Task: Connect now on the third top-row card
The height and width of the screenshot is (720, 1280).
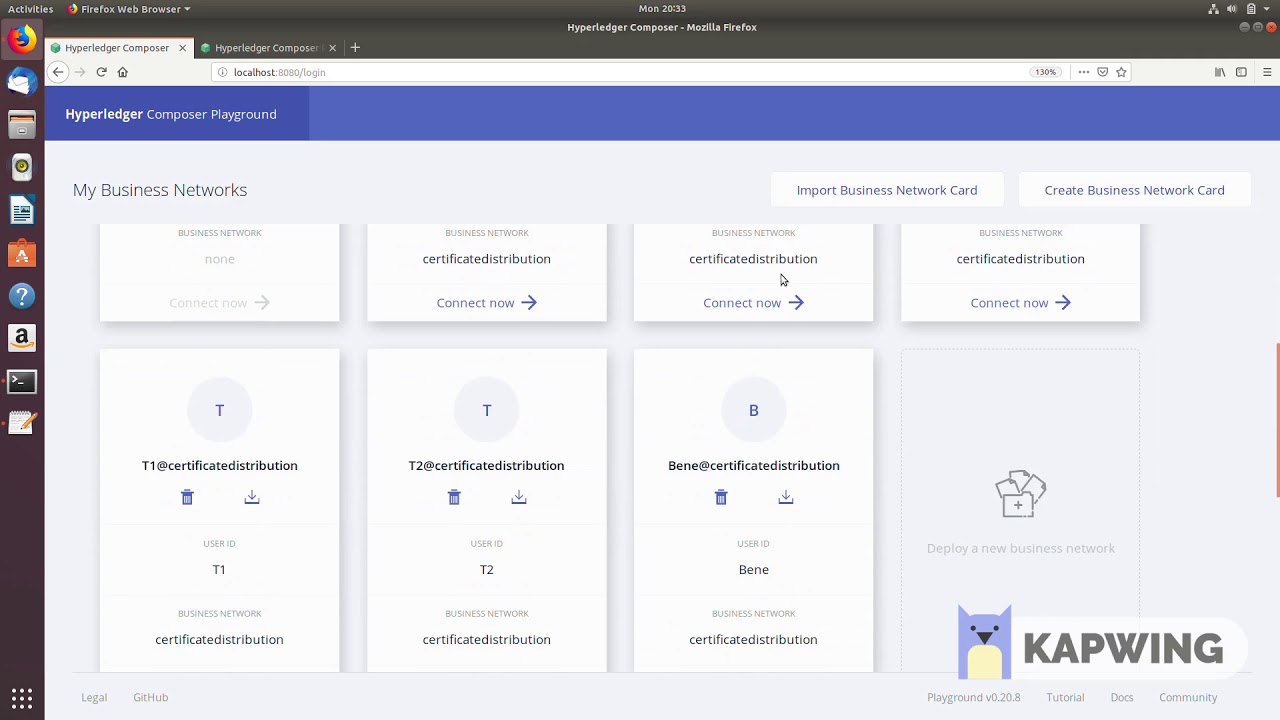Action: (754, 302)
